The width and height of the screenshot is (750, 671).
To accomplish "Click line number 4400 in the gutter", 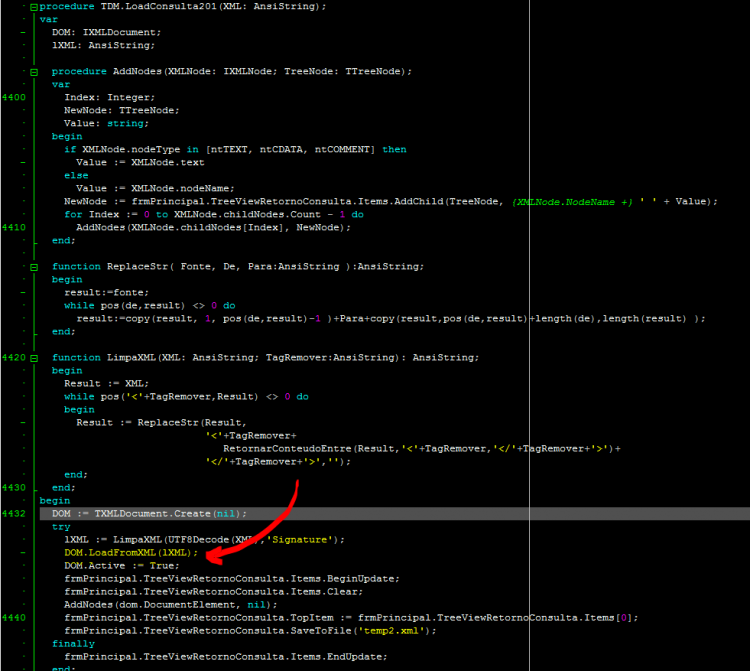I will click(13, 98).
